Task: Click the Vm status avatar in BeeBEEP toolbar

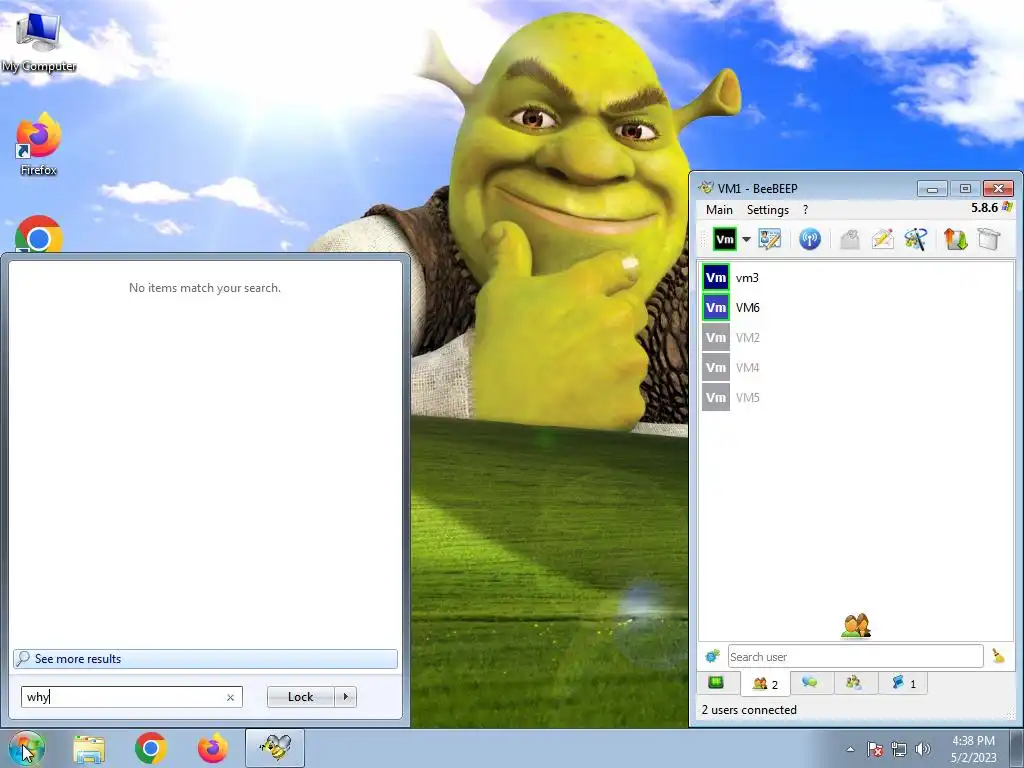Action: [724, 239]
